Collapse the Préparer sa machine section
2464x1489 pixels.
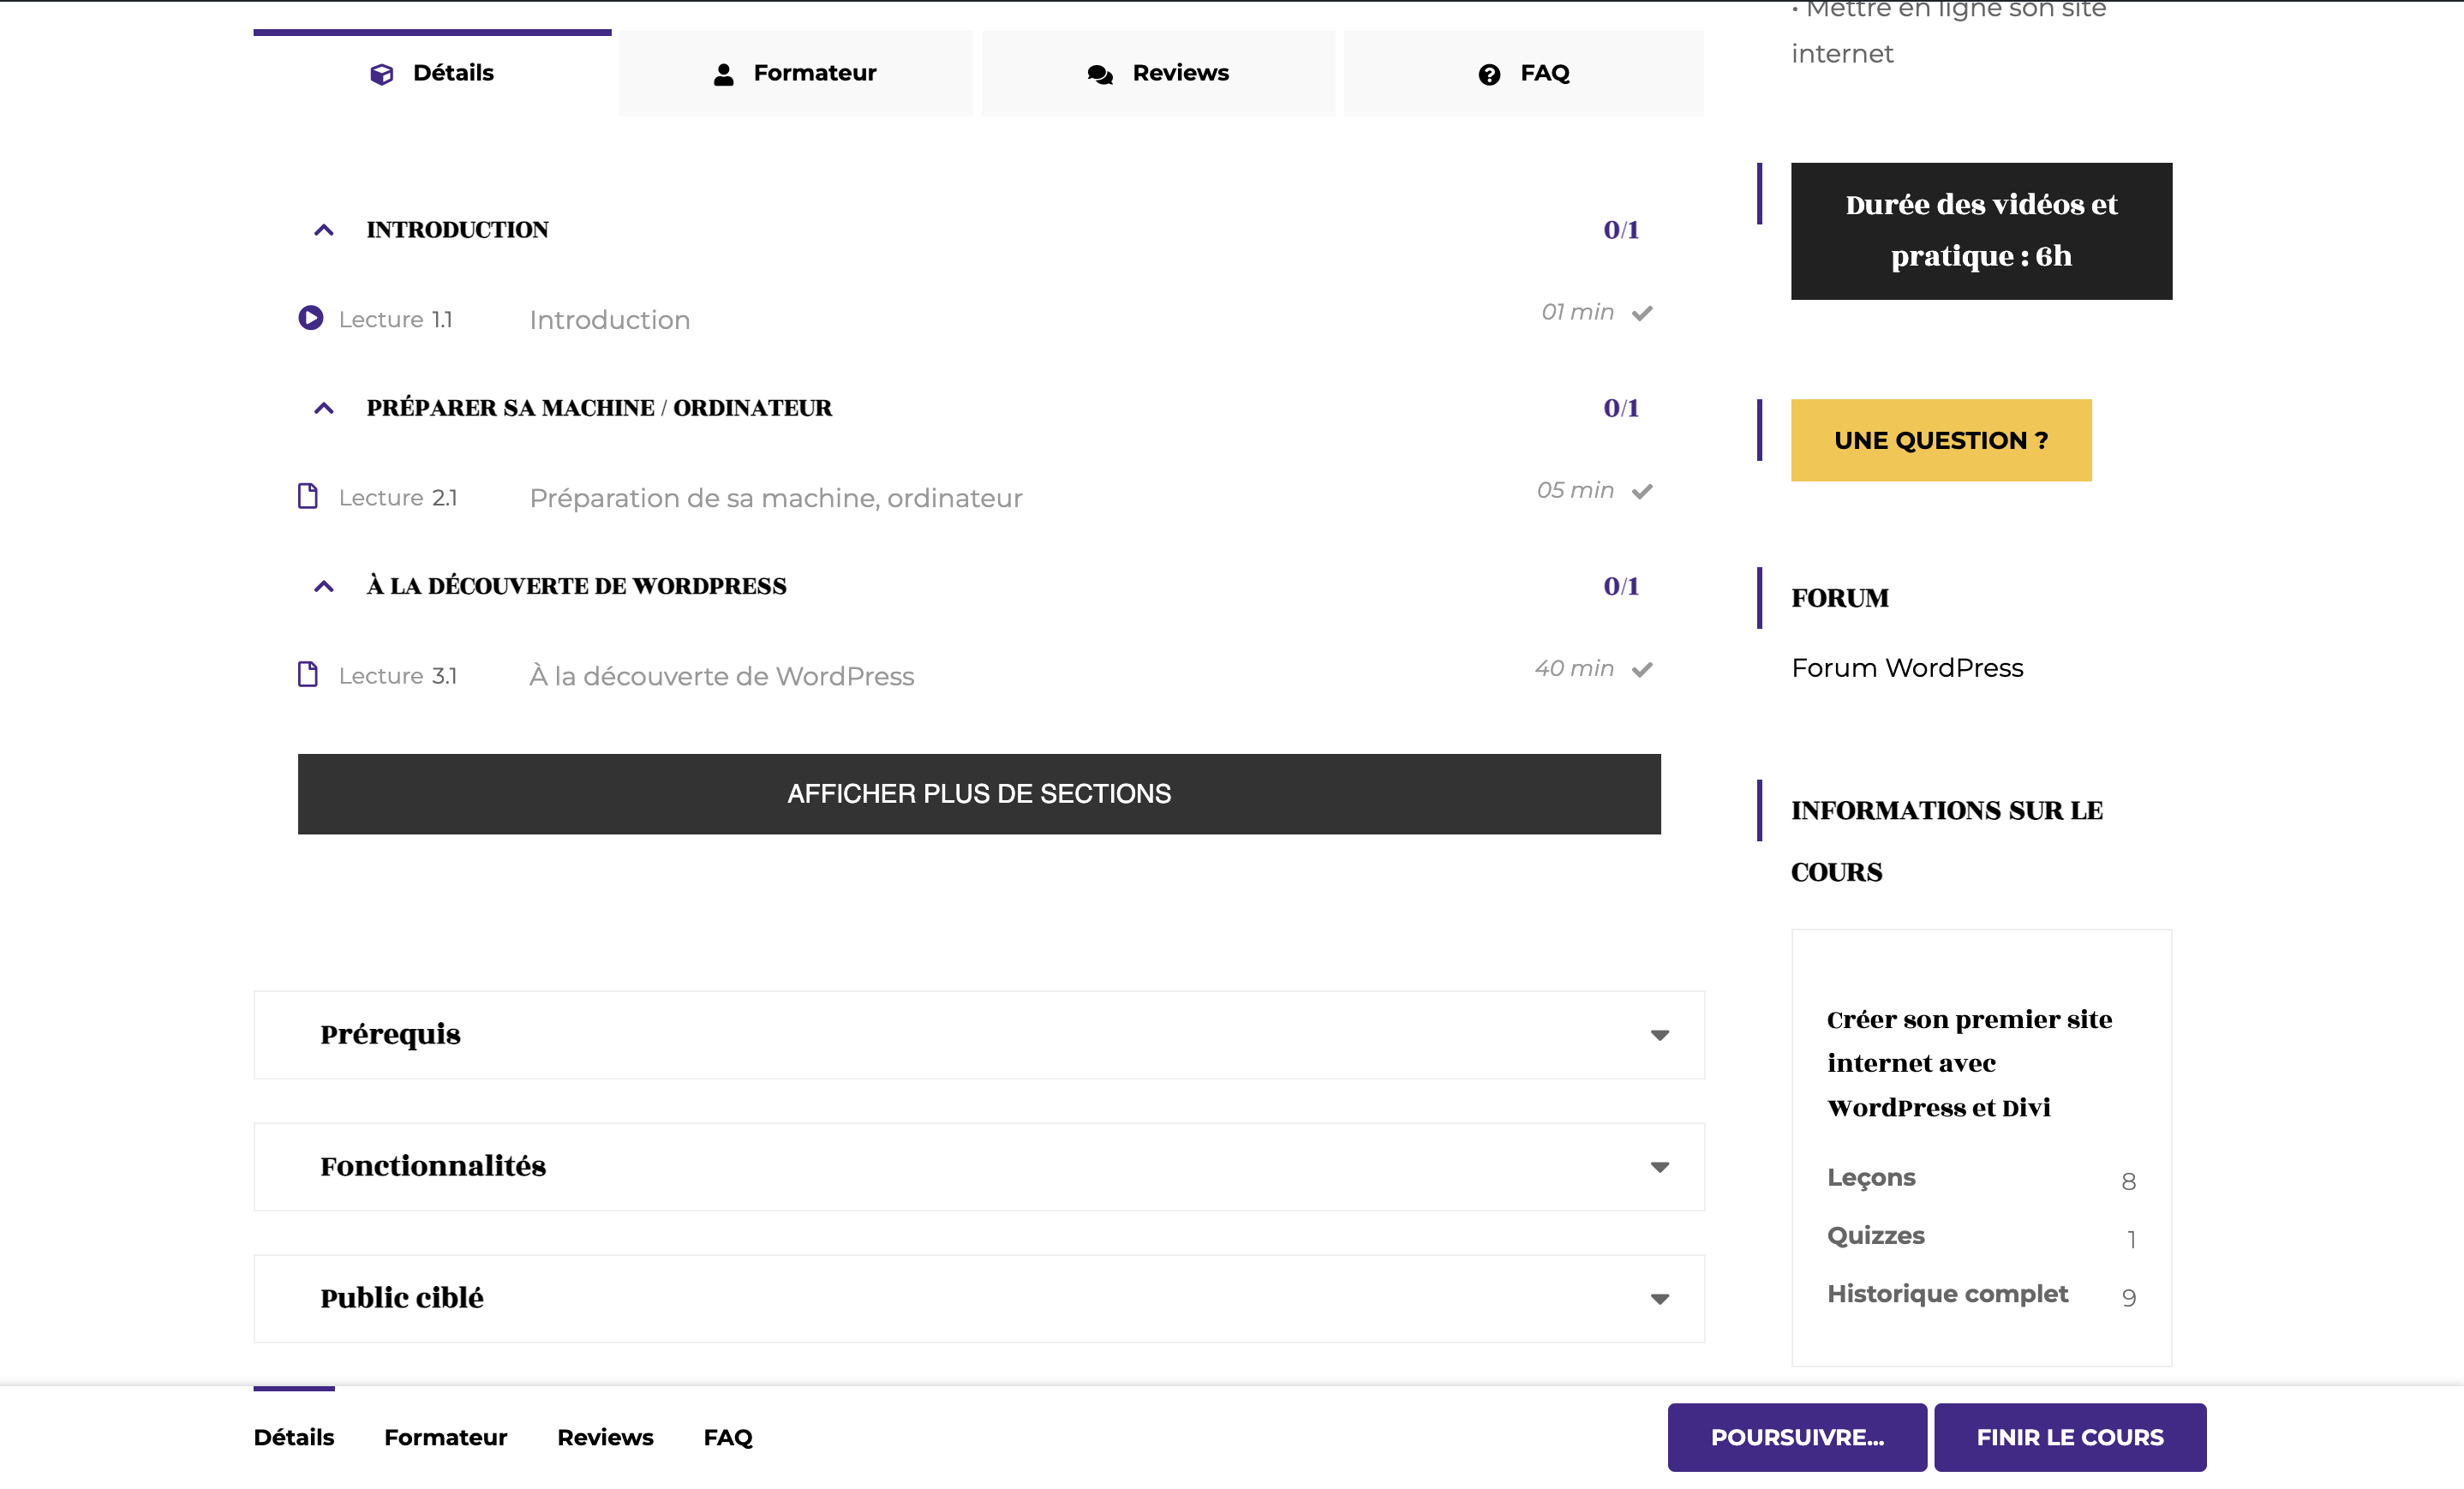(323, 408)
